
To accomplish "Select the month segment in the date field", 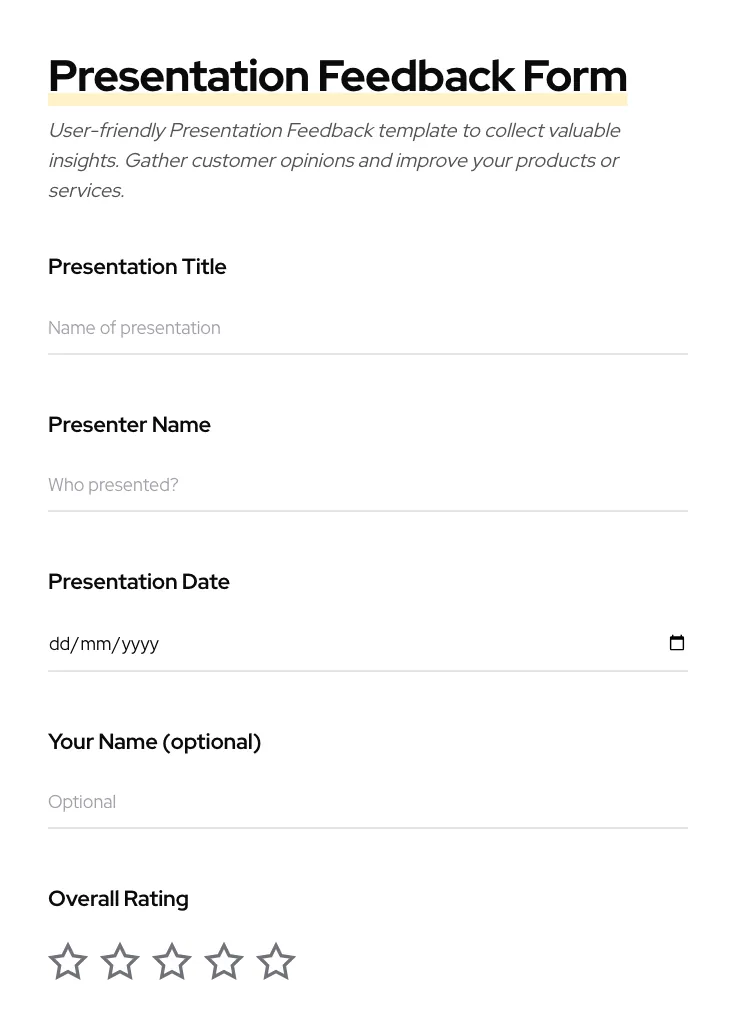I will [x=95, y=643].
